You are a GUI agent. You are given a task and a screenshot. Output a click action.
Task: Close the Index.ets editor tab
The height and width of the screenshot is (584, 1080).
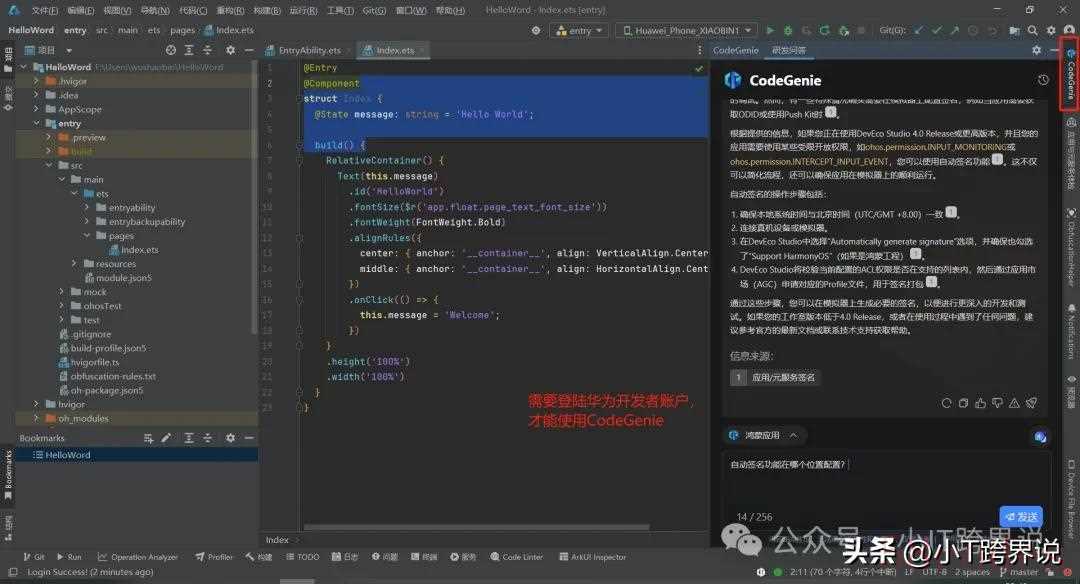[422, 50]
